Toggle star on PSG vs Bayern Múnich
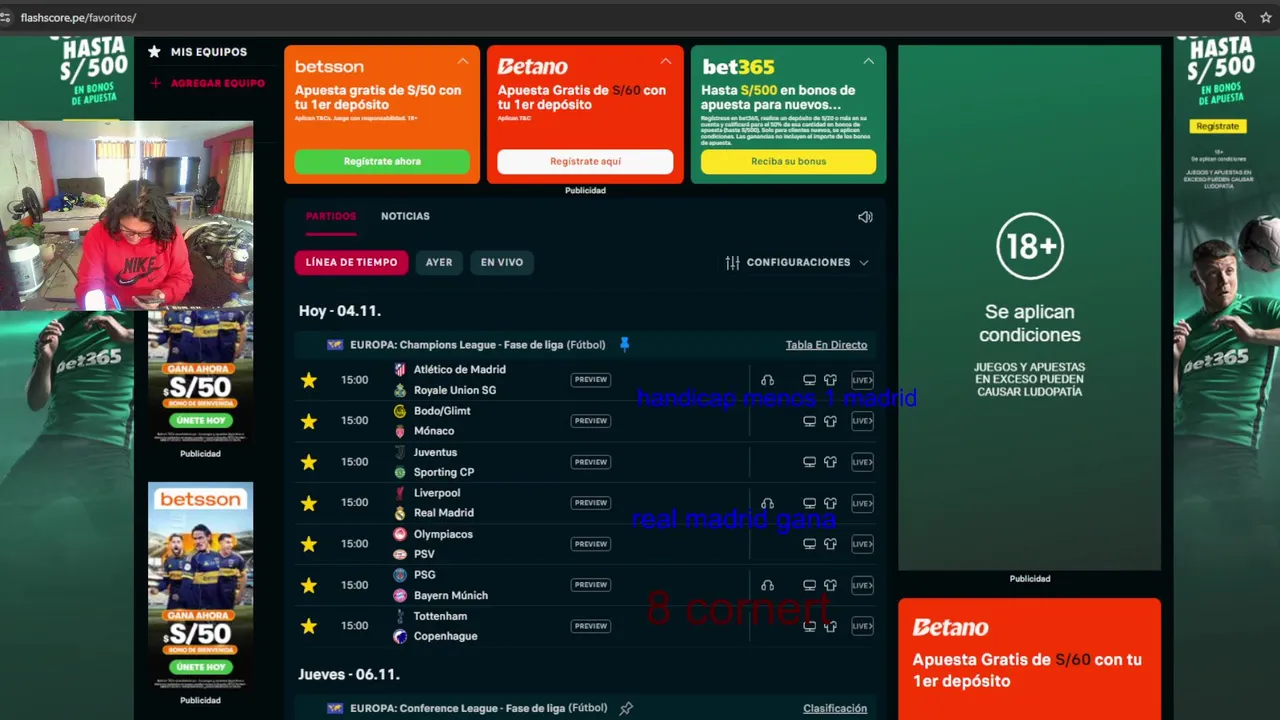The image size is (1280, 720). [x=309, y=585]
